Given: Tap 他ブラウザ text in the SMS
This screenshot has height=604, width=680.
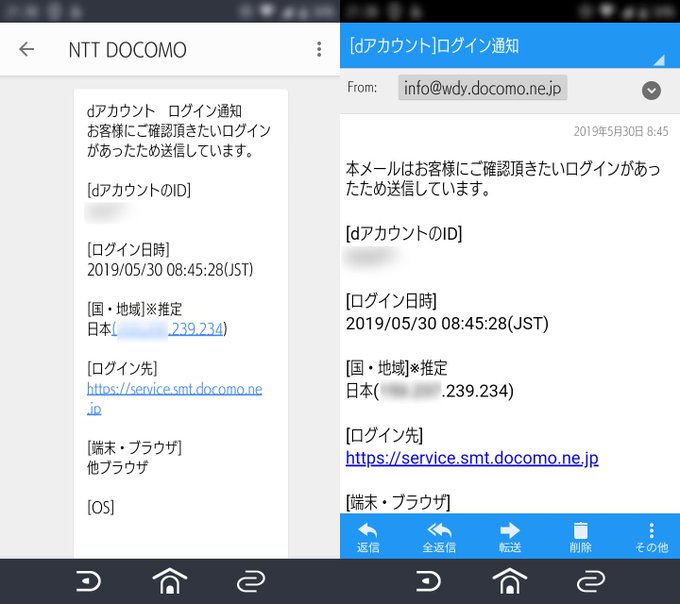Looking at the screenshot, I should 118,467.
